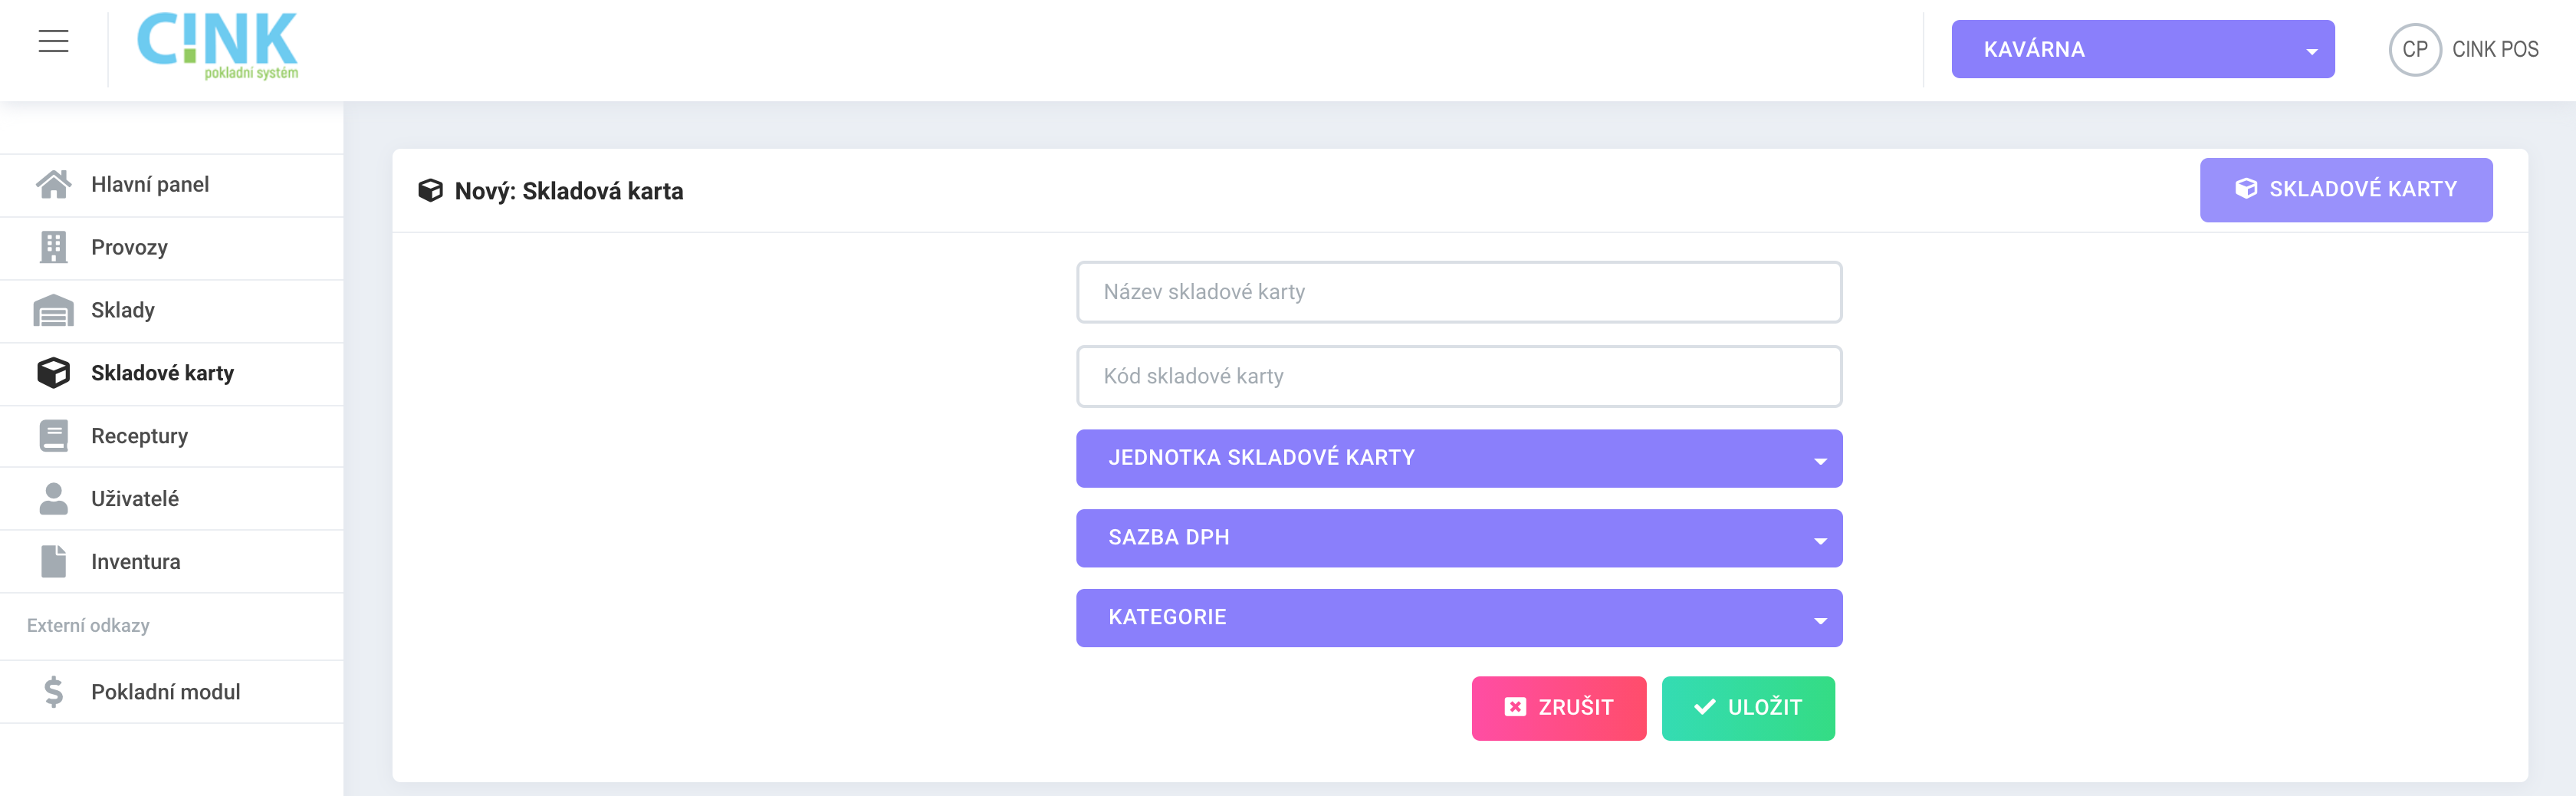Click the Receptury book icon
The width and height of the screenshot is (2576, 796).
pos(53,436)
